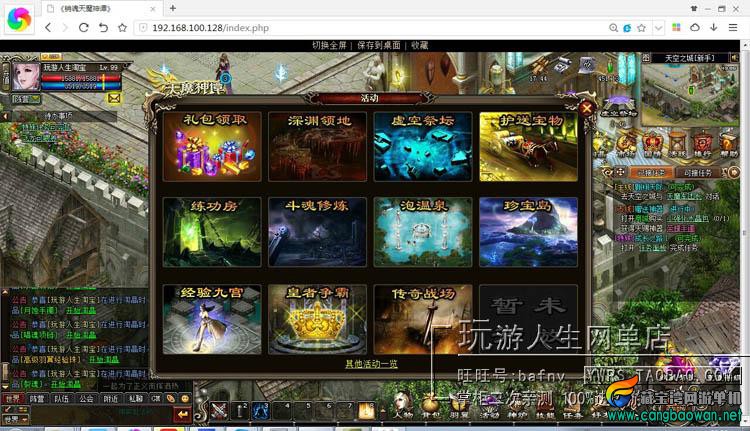The image size is (750, 431).
Task: Open downloads with the down-arrow icon
Action: [x=714, y=28]
